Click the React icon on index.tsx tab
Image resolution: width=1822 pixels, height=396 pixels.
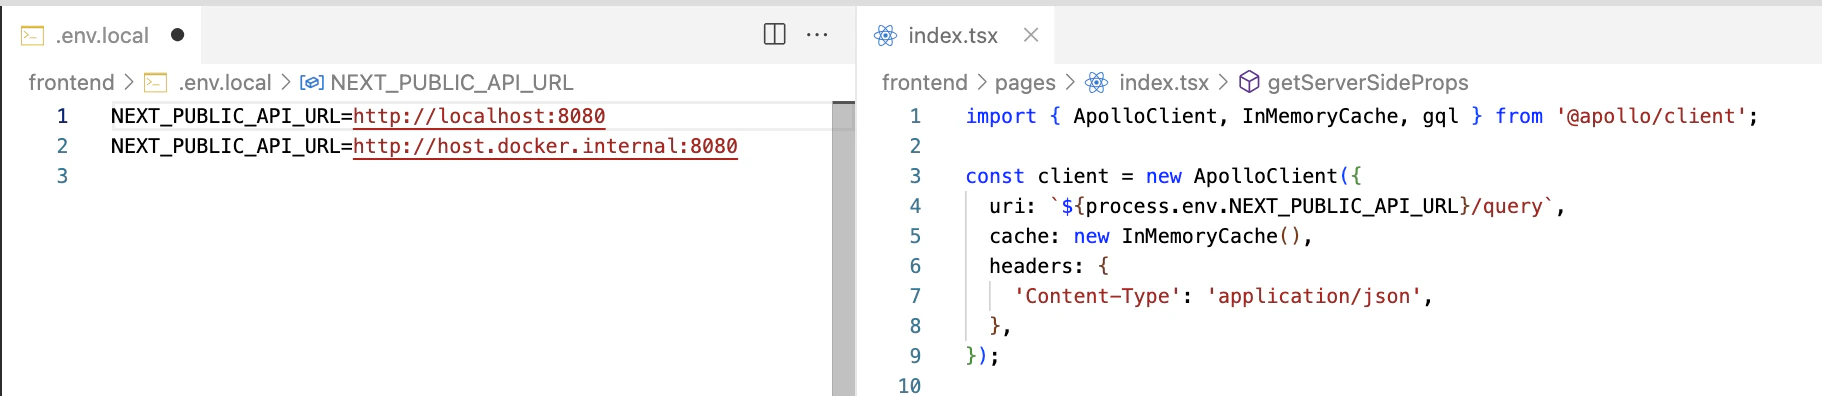(x=885, y=36)
